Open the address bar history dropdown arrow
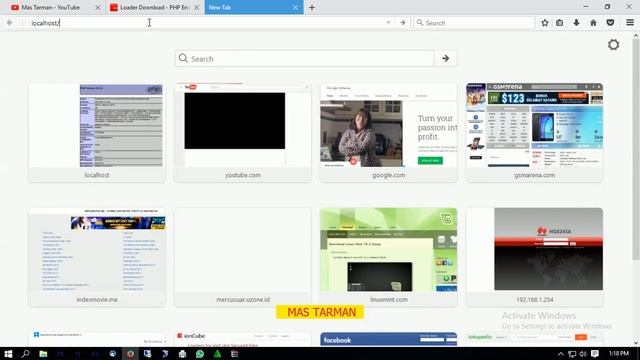 tap(388, 23)
